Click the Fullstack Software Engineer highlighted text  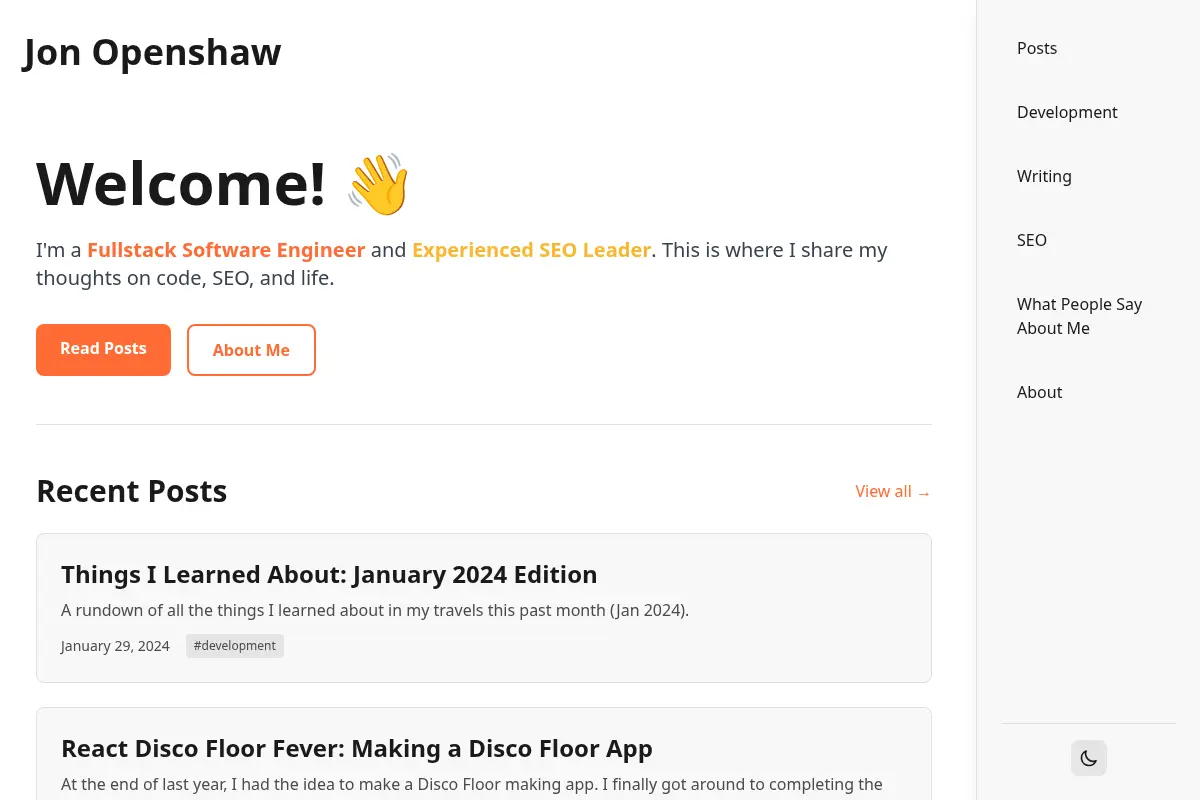(x=226, y=250)
